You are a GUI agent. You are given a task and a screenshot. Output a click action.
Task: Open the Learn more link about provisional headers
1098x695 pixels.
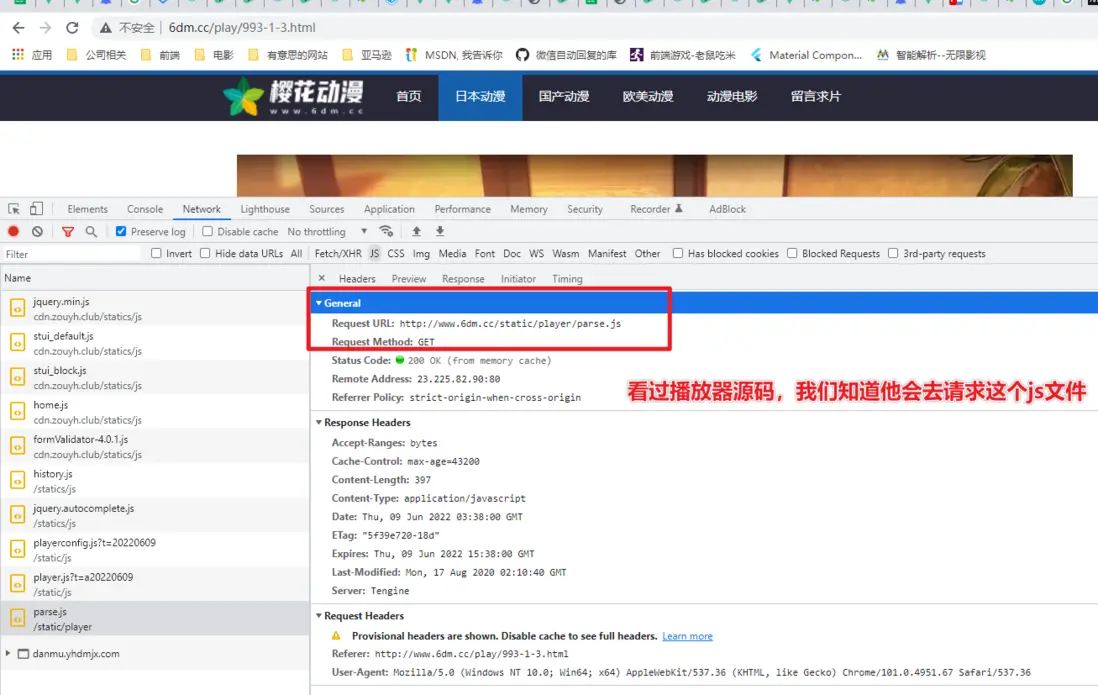point(687,635)
